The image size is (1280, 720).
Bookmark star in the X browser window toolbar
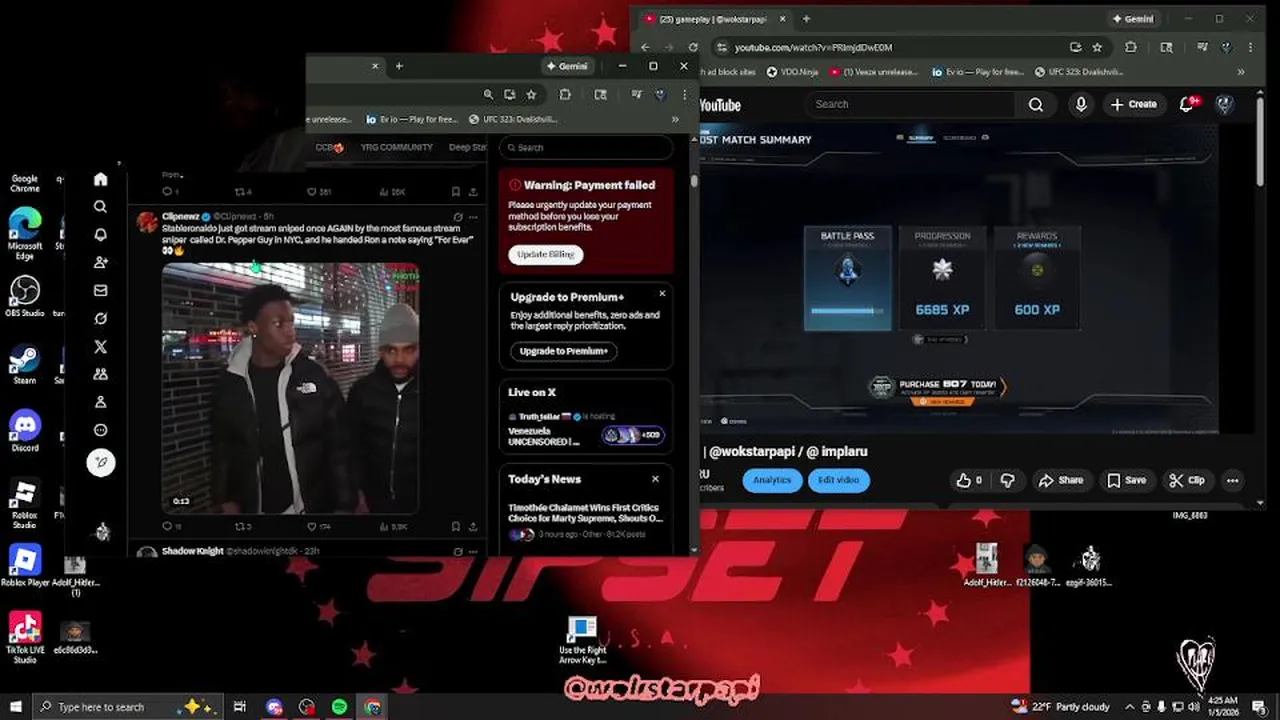pos(531,94)
